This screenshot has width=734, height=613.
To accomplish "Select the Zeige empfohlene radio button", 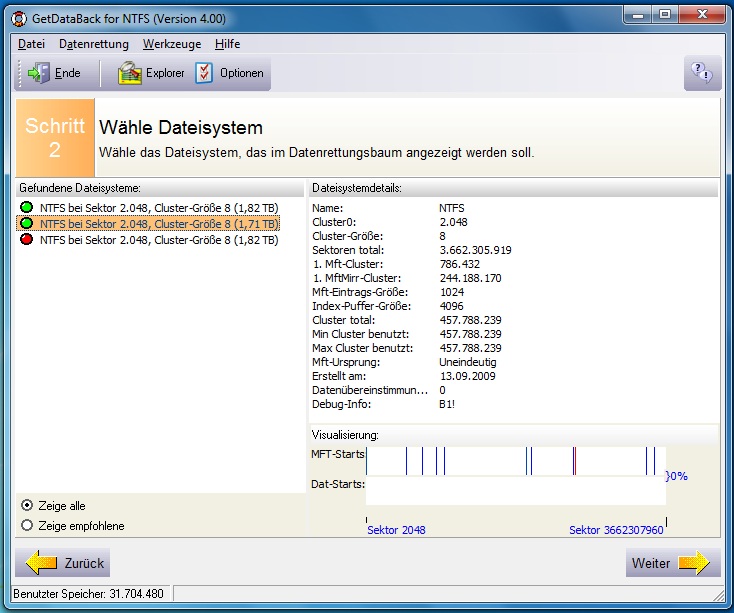I will tap(27, 525).
